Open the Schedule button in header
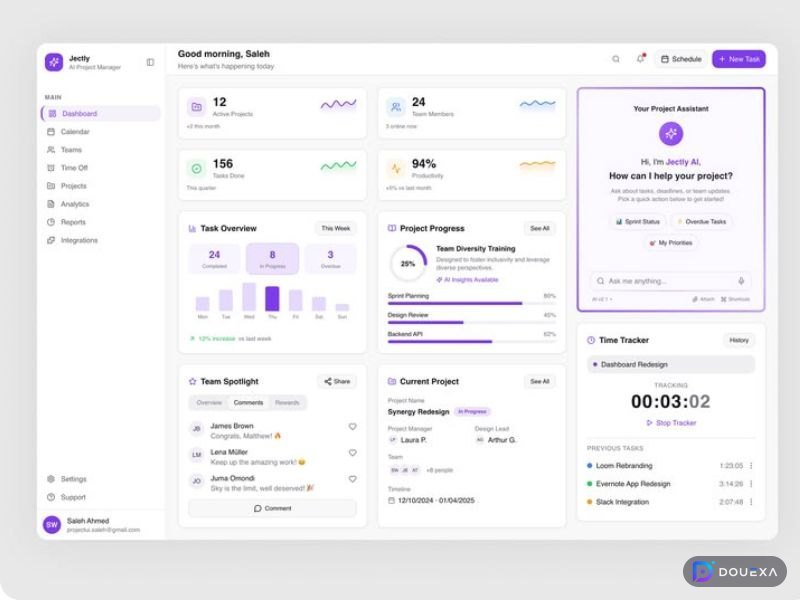This screenshot has width=800, height=600. pyautogui.click(x=681, y=59)
